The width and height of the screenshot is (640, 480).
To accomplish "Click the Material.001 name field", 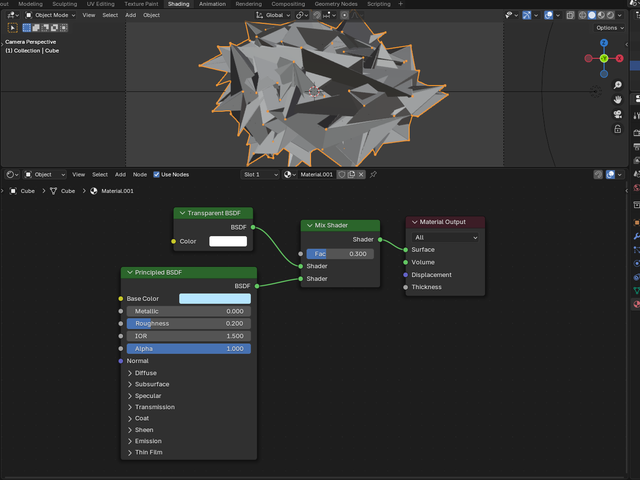I will [x=316, y=175].
